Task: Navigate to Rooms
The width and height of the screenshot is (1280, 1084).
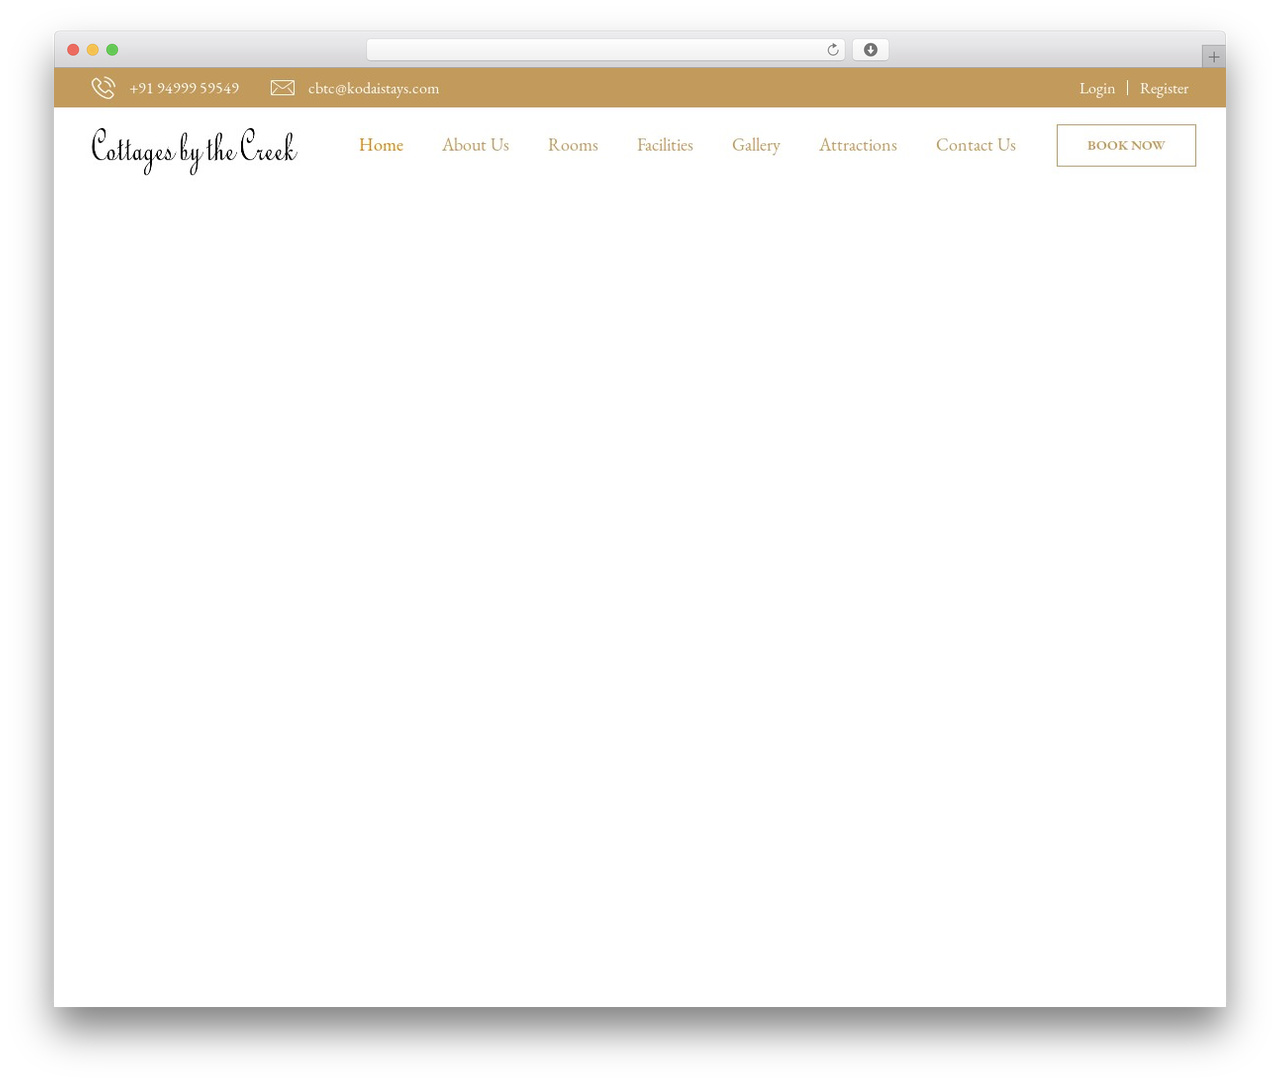Action: coord(573,145)
